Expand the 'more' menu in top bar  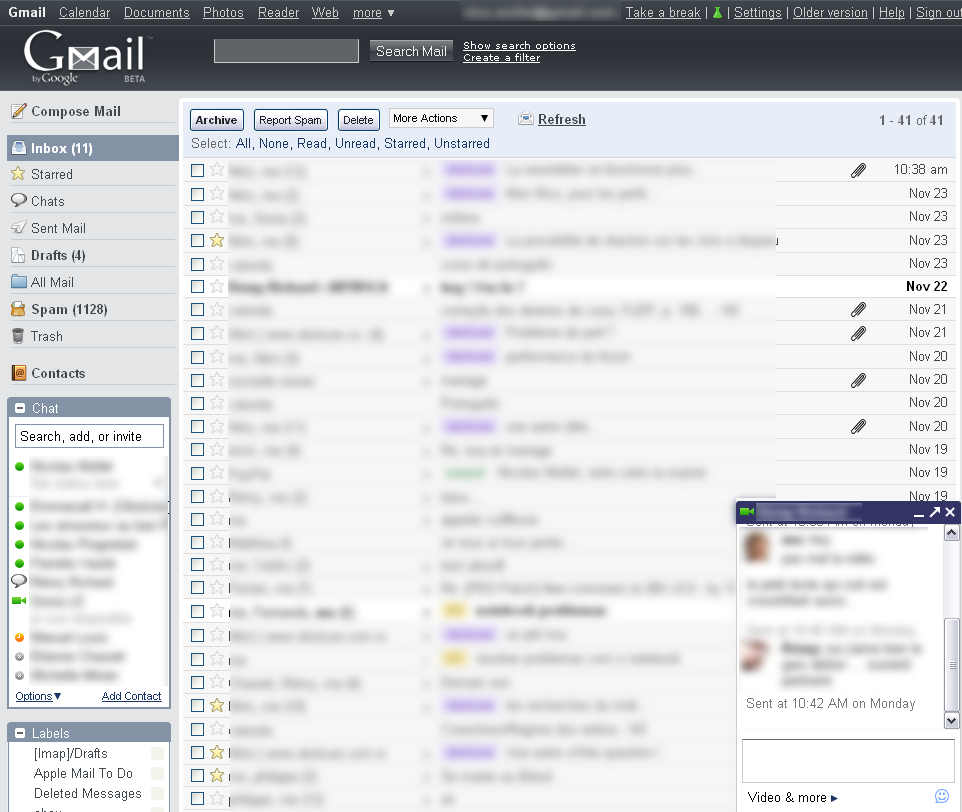click(x=373, y=12)
